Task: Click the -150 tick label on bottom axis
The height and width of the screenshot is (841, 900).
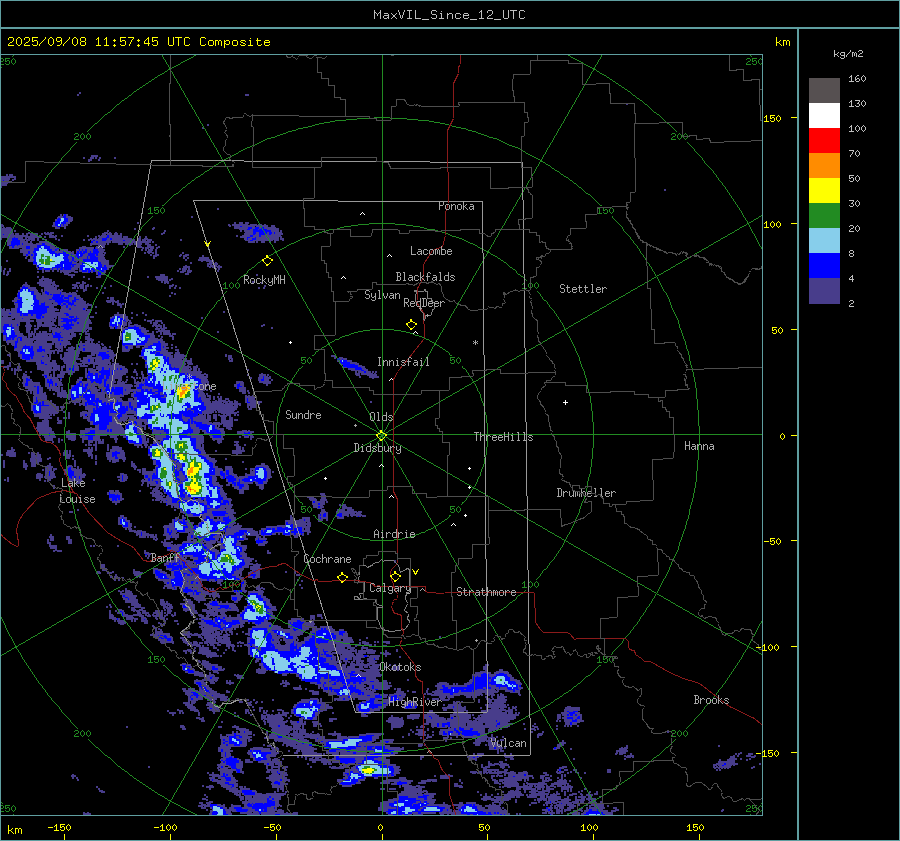Action: tap(59, 827)
